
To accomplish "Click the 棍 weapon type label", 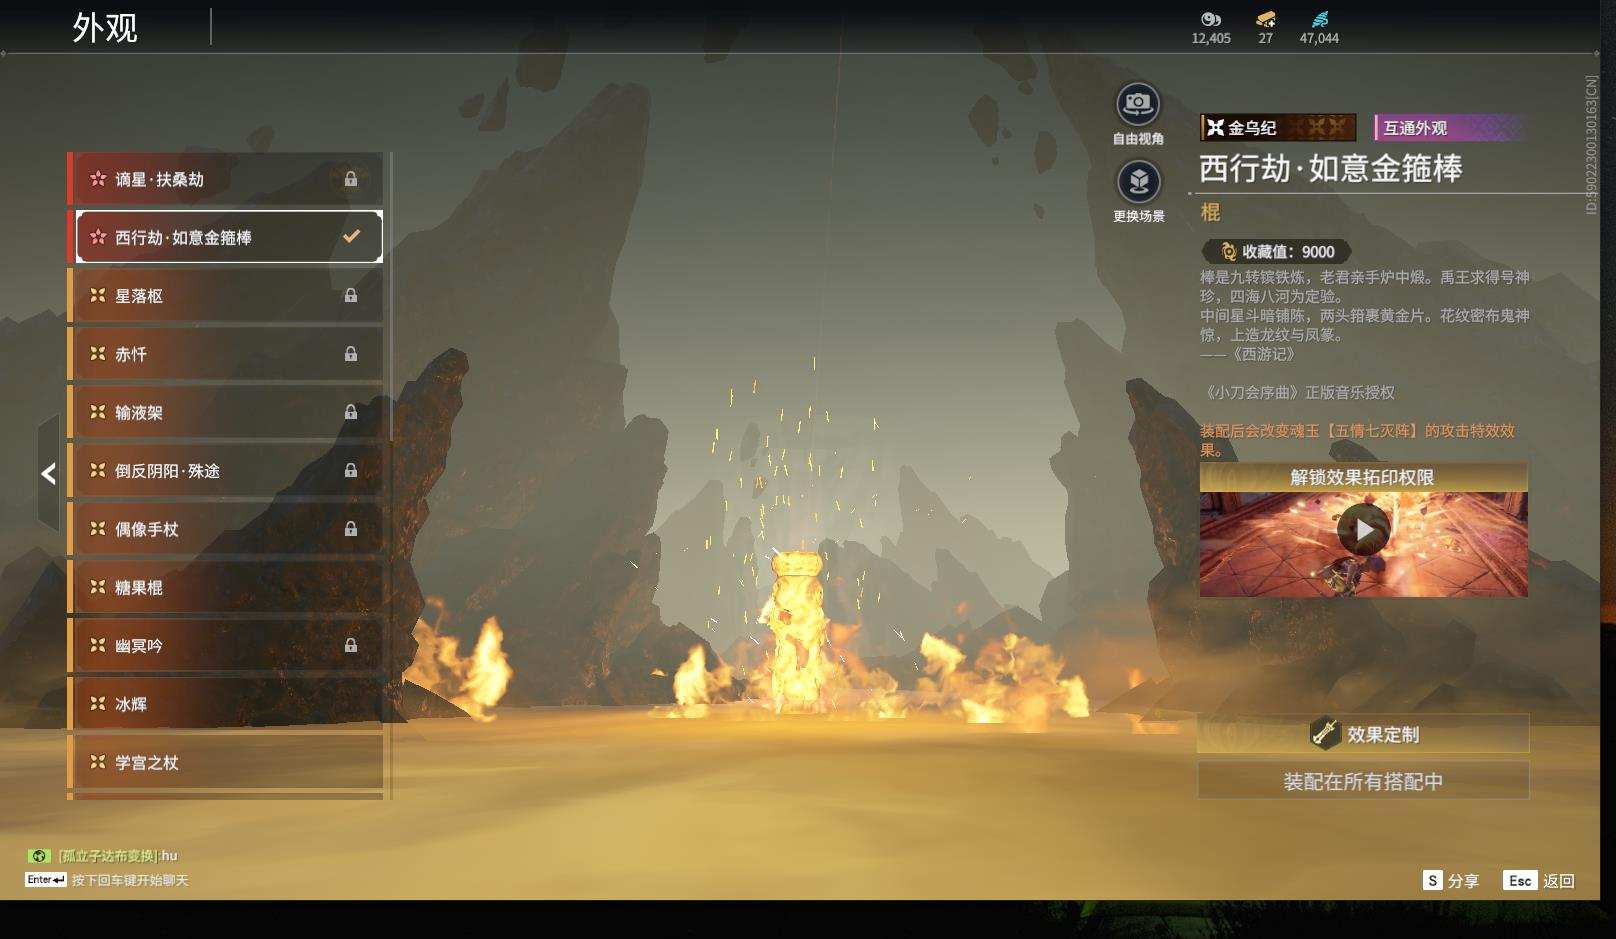I will [x=1210, y=212].
